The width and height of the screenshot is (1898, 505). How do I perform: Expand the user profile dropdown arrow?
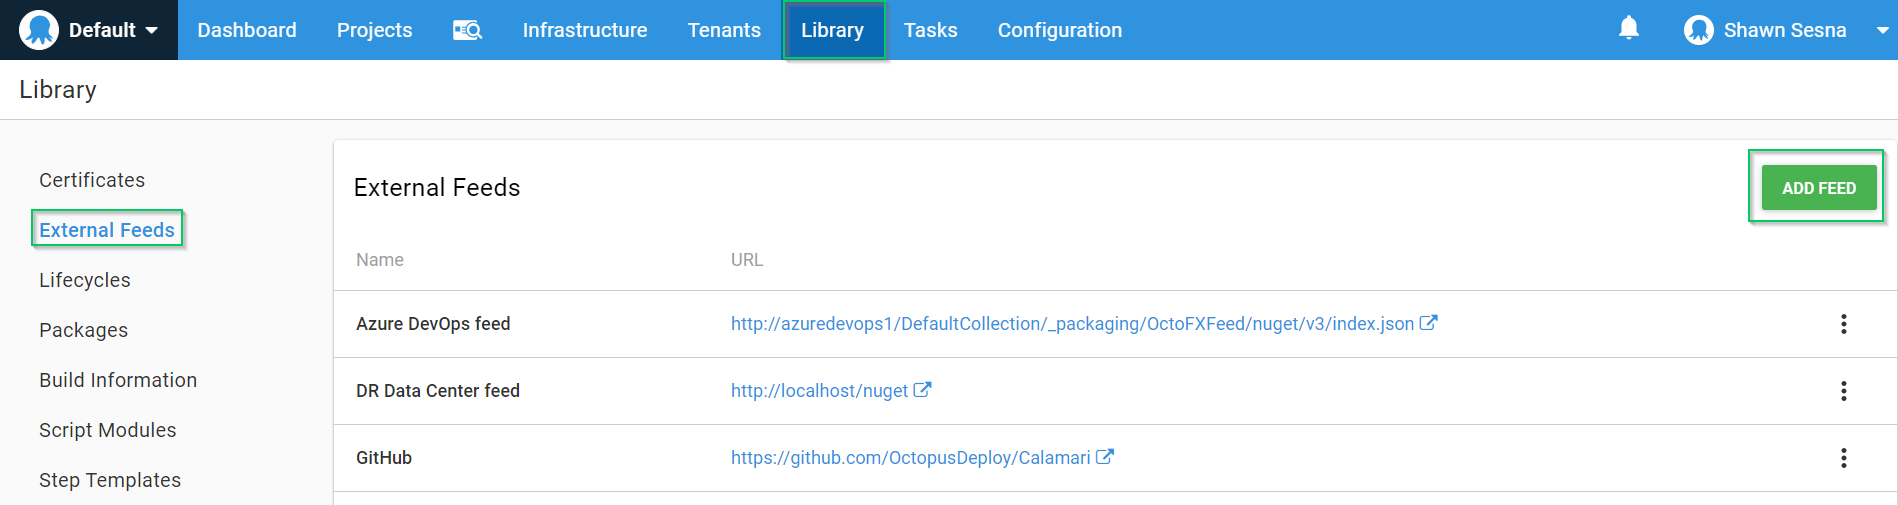pyautogui.click(x=1882, y=30)
